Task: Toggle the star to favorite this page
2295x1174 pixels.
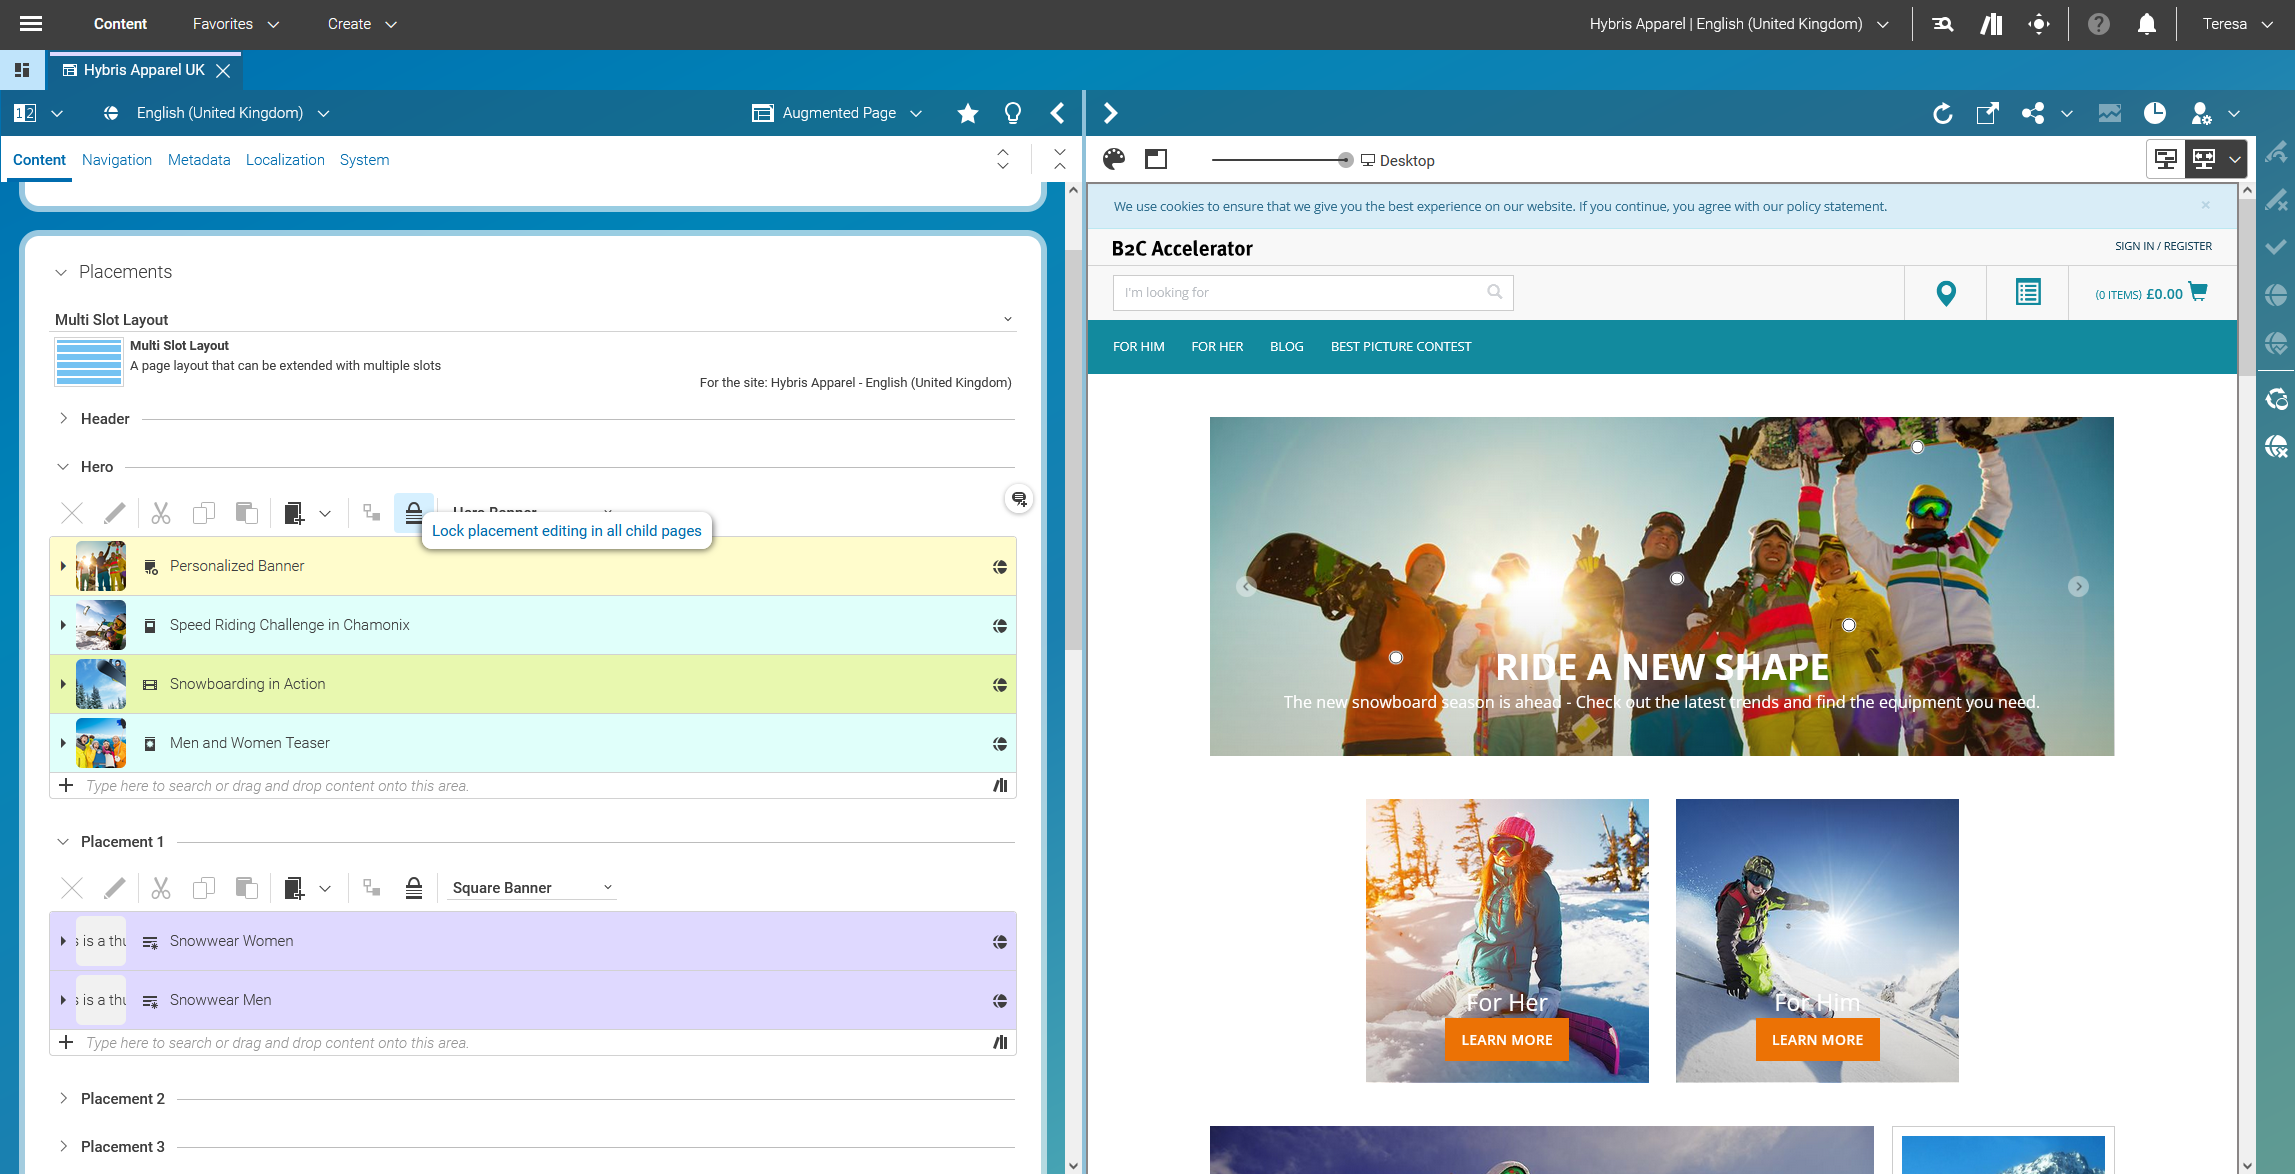Action: 967,113
